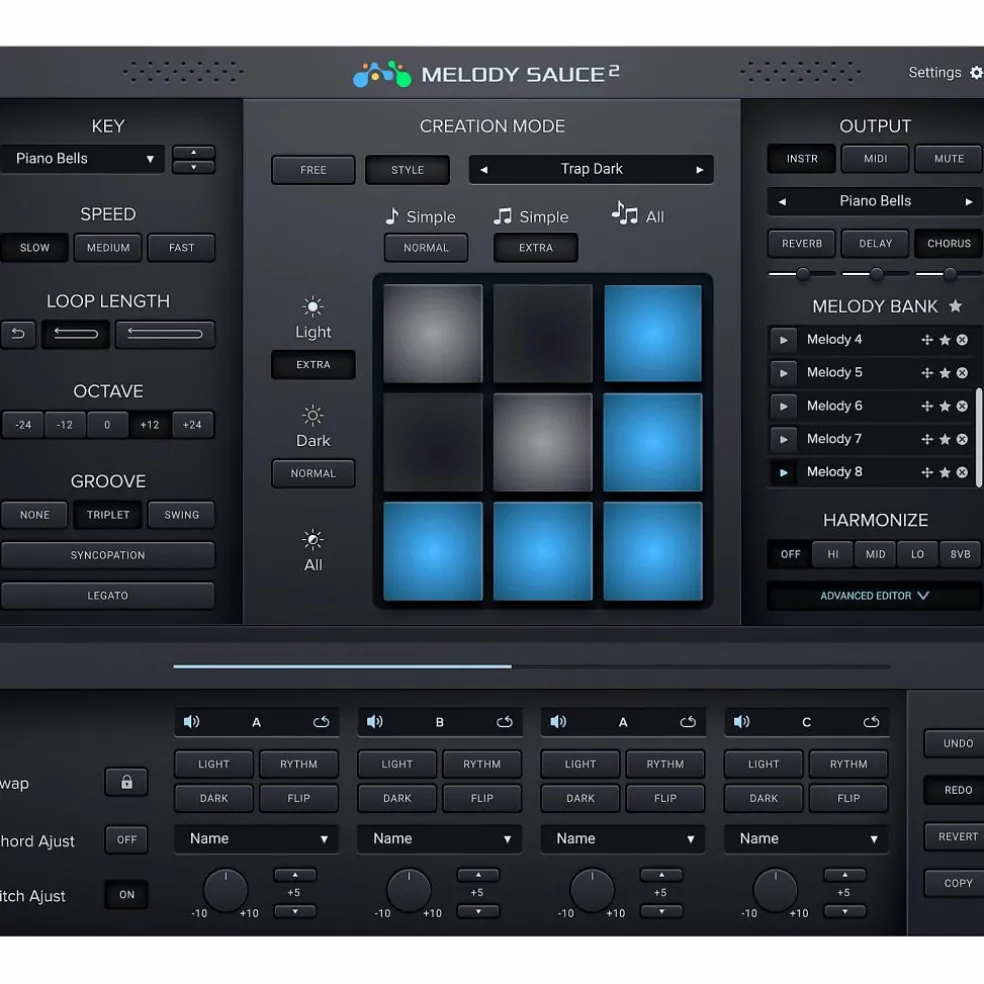Toggle Chord Adjust OFF button
Image resolution: width=984 pixels, height=984 pixels.
(x=126, y=840)
